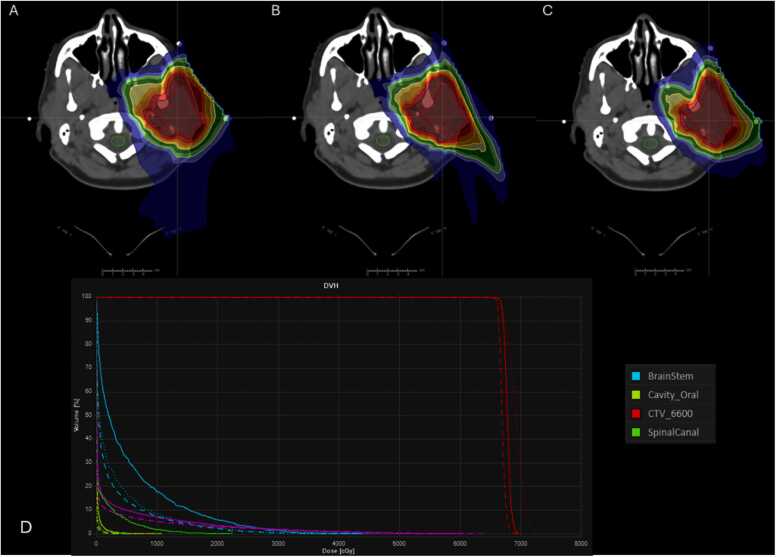Click the scale ruler below panel A
This screenshot has height=557, width=776.
tap(130, 270)
